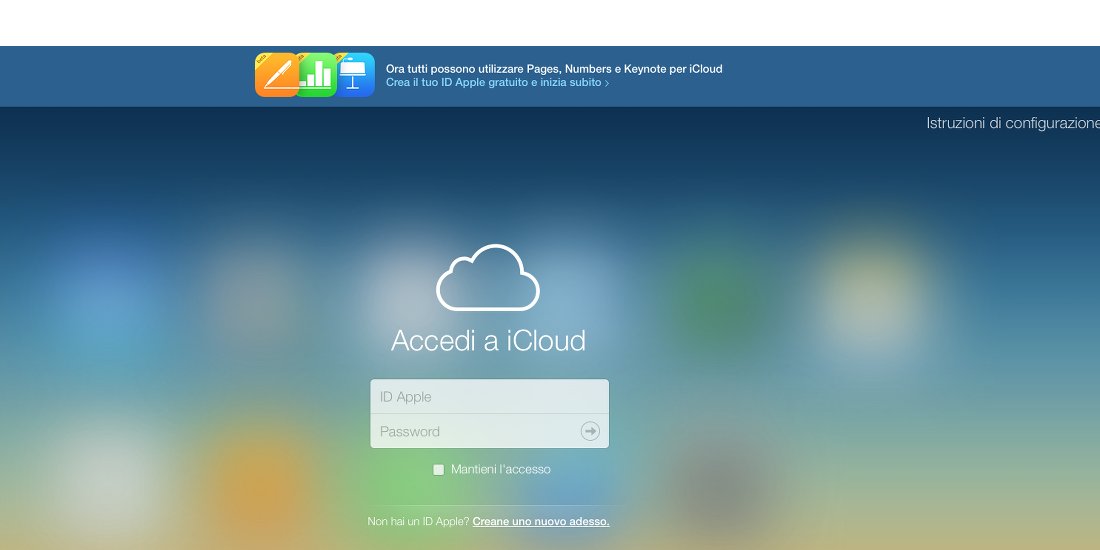1100x550 pixels.
Task: Click the 'Non hai un ID Apple?' text
Action: [418, 522]
